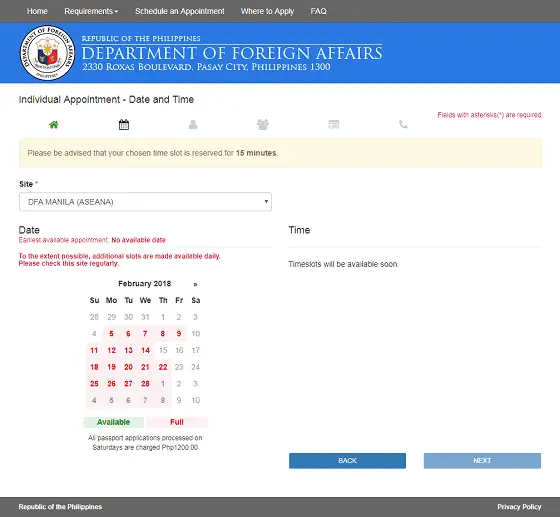Screen dimensions: 560x517
Task: Select February 27 on calendar
Action: (128, 384)
